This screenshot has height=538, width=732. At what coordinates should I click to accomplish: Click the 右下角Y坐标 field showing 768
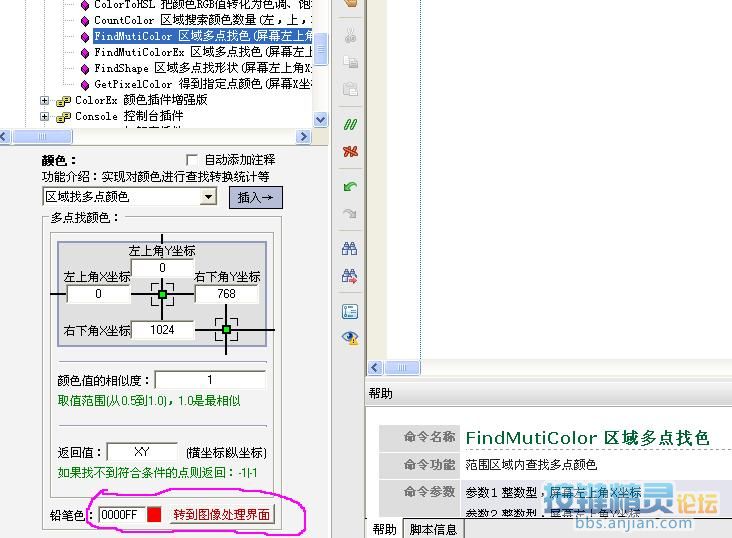pos(226,294)
